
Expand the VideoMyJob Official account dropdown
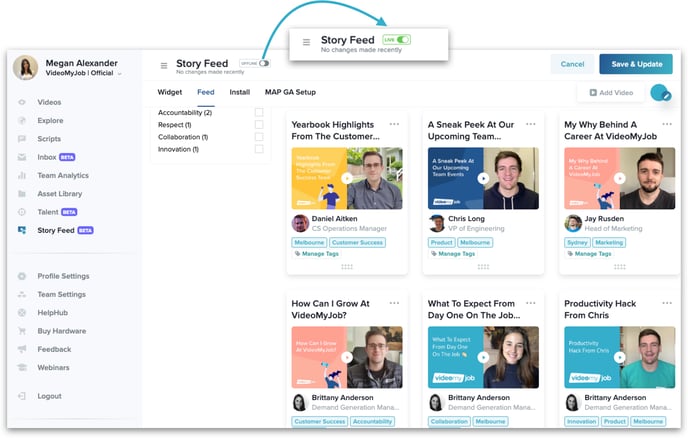pyautogui.click(x=119, y=74)
